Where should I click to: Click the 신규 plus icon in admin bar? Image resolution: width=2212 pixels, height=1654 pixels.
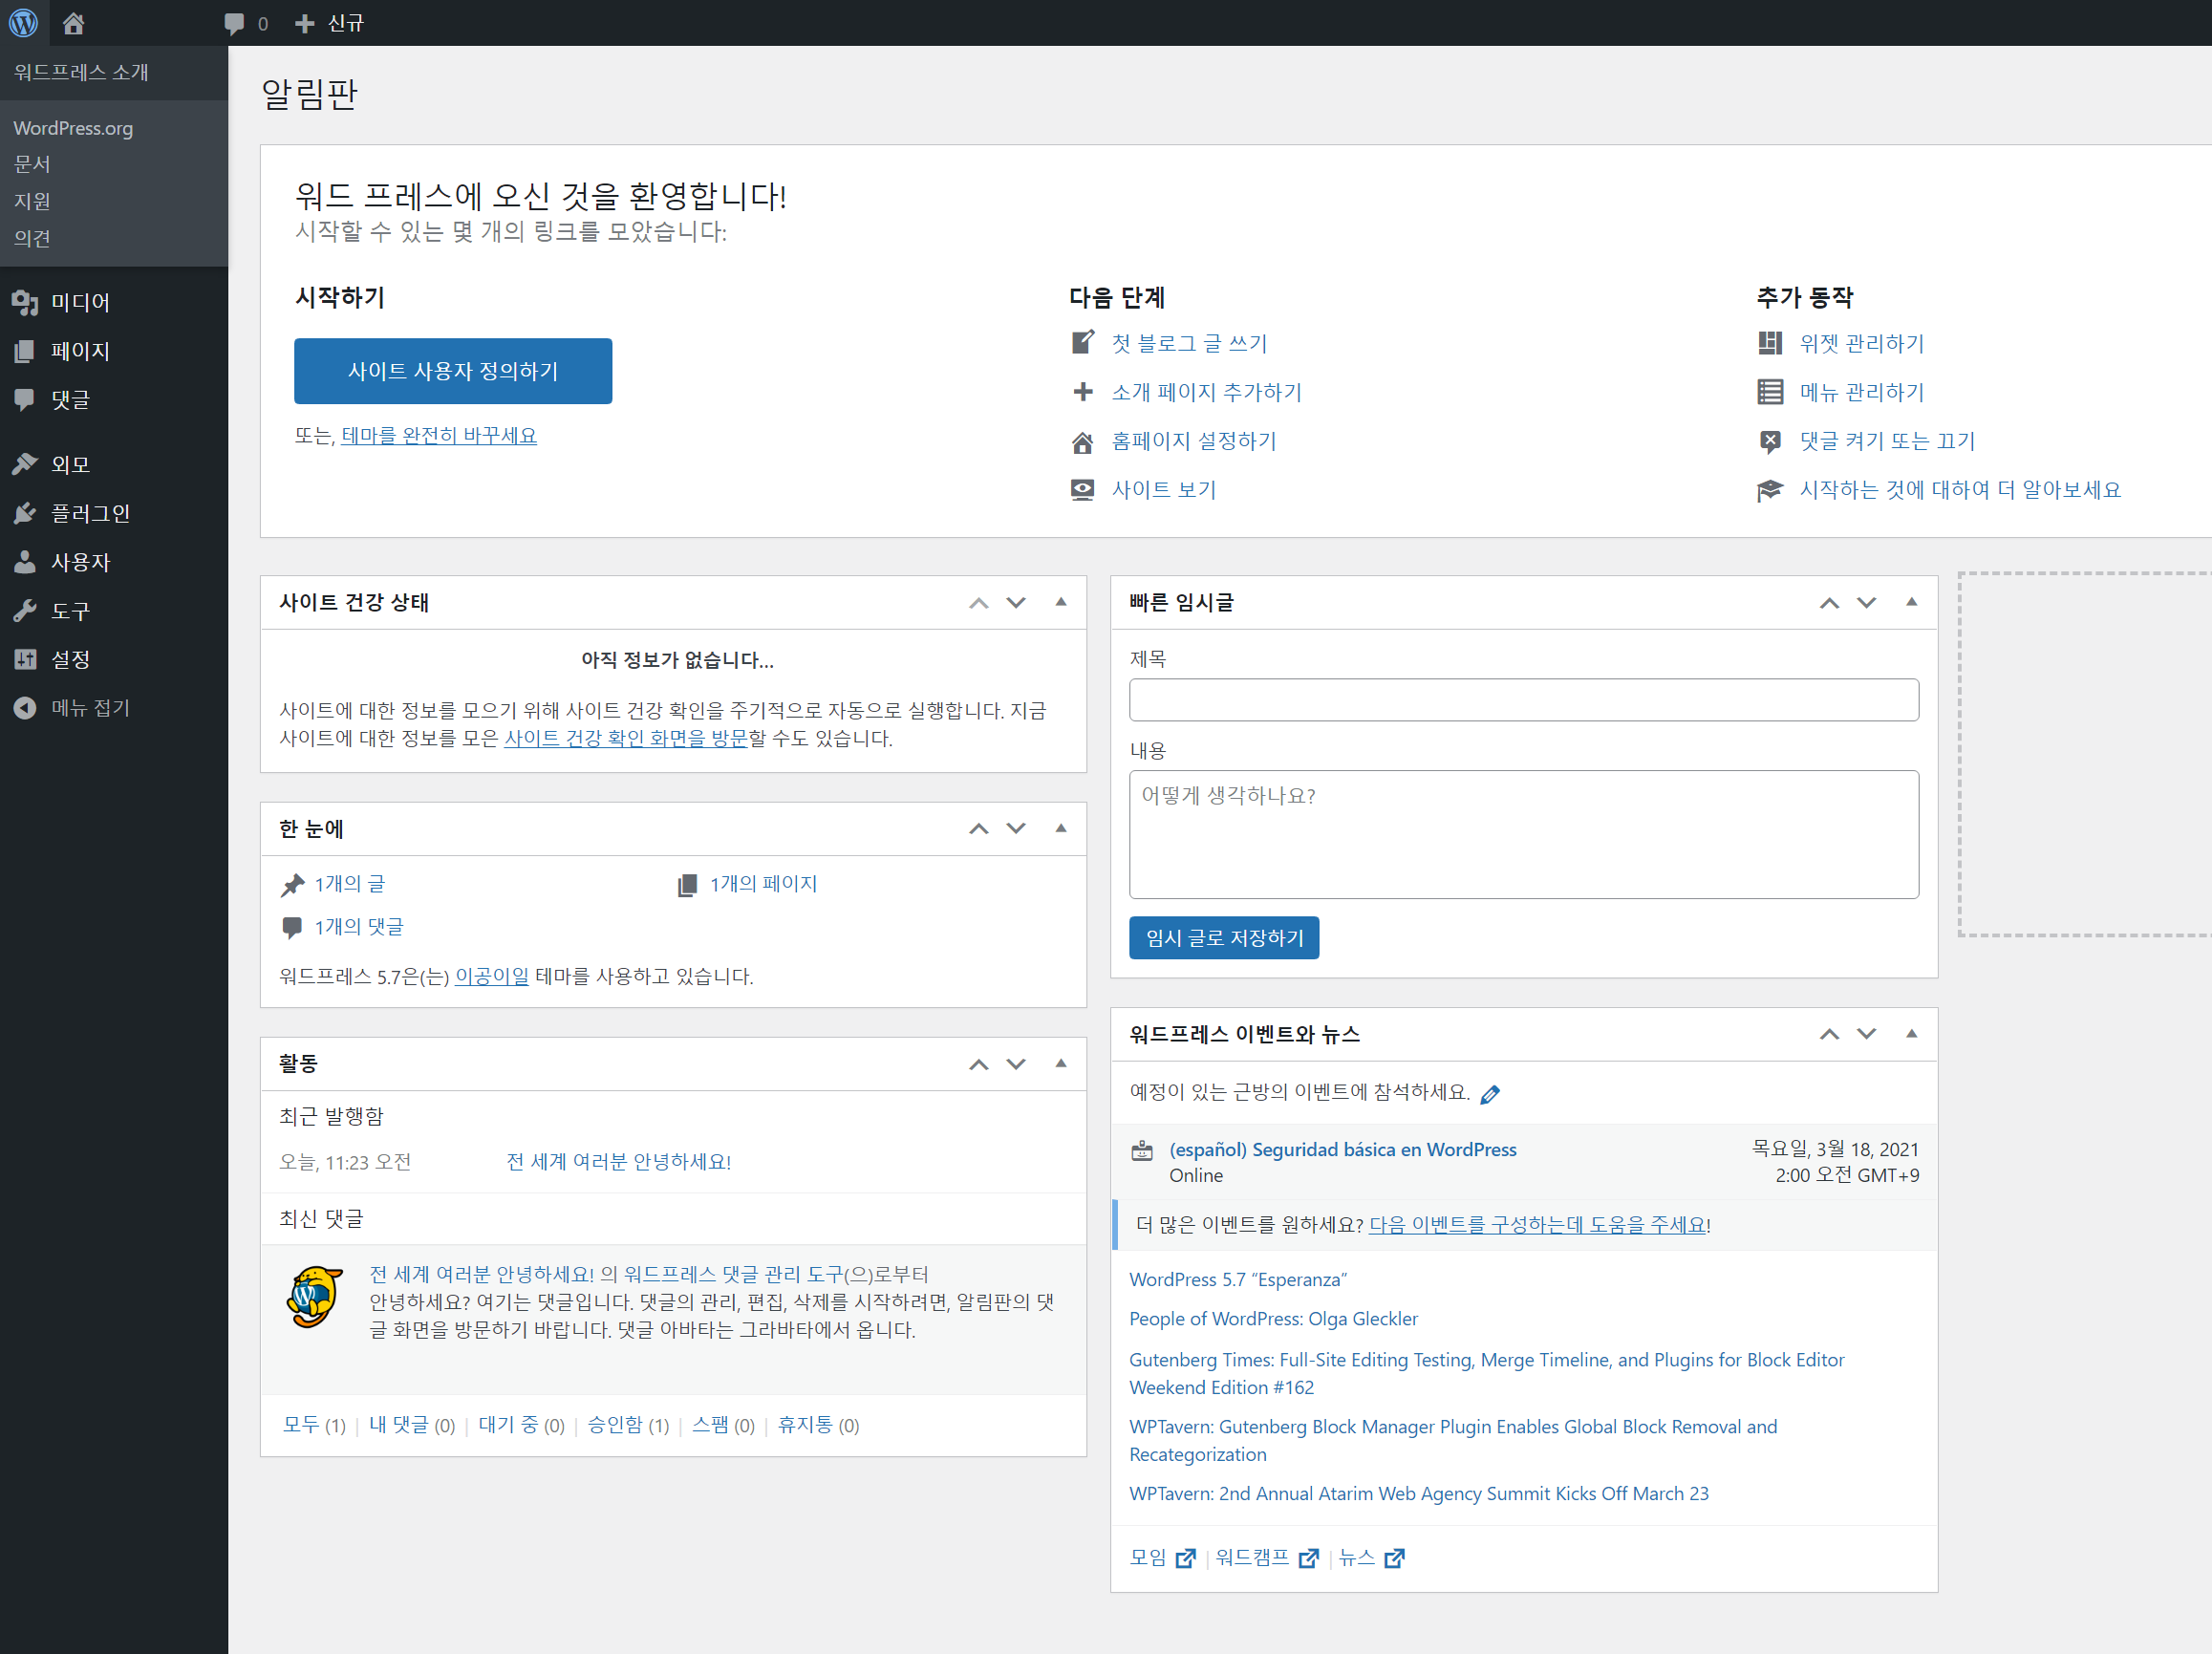click(305, 23)
